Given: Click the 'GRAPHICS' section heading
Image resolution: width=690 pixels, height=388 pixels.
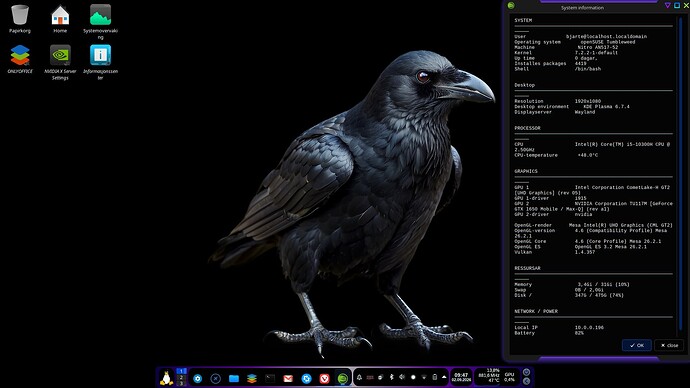Looking at the screenshot, I should [x=526, y=171].
